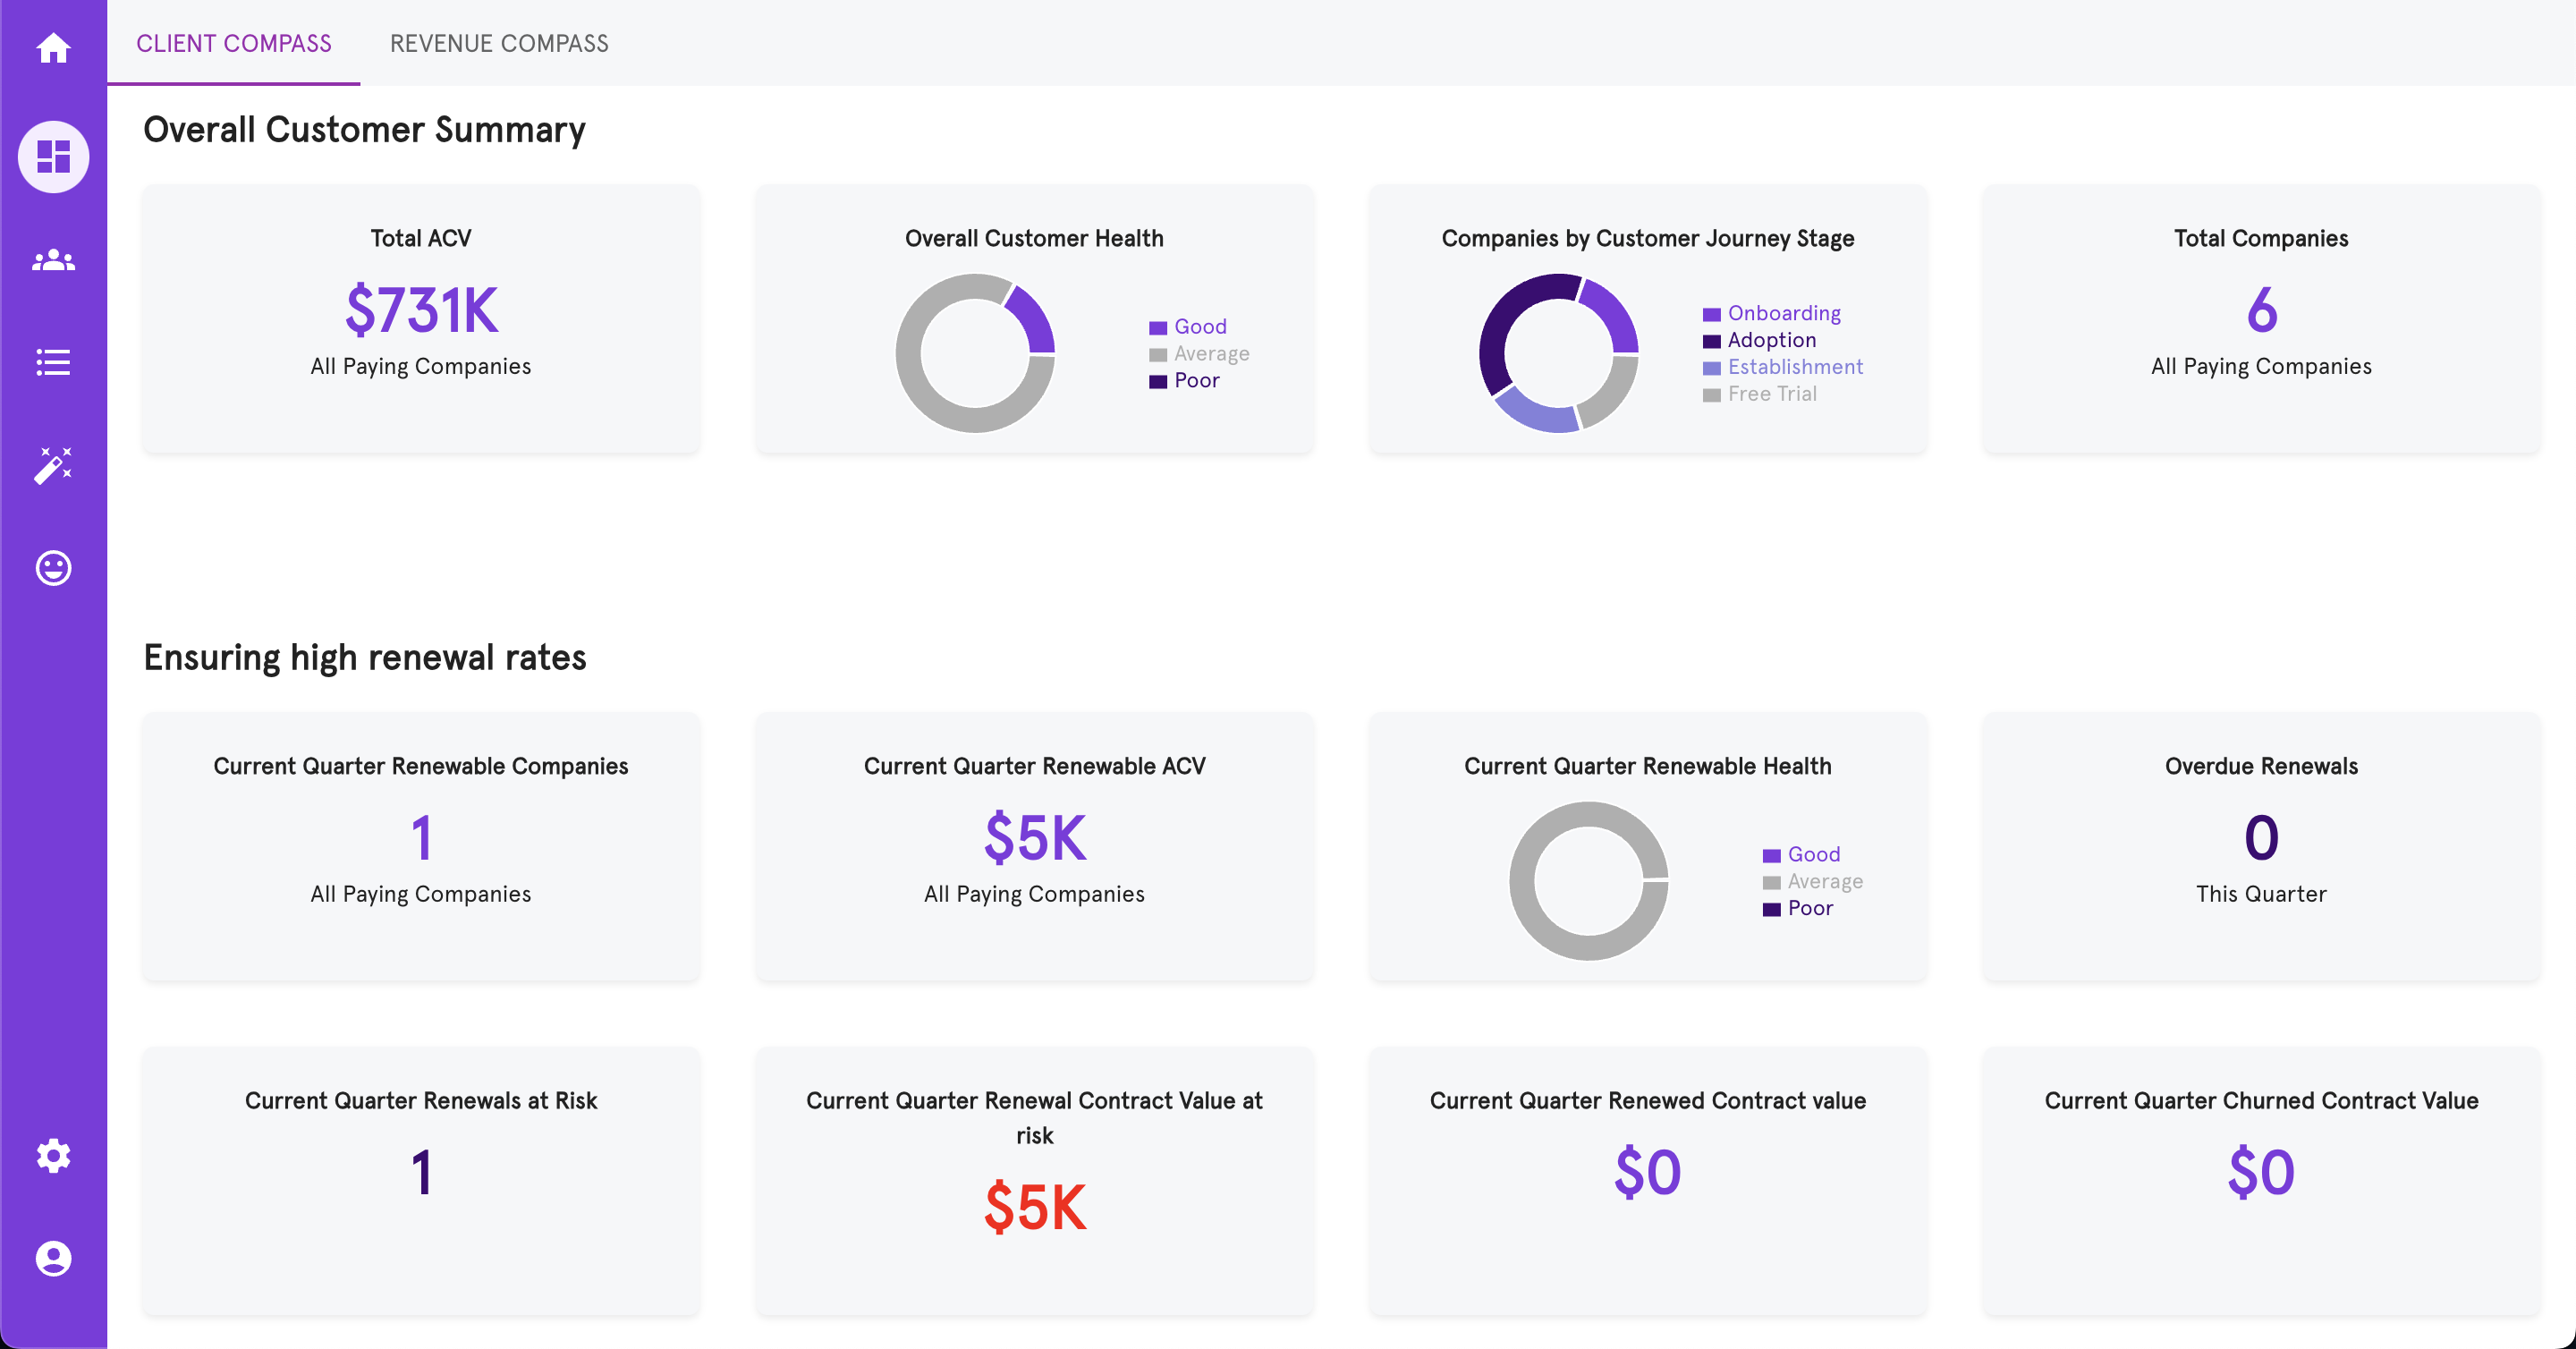The width and height of the screenshot is (2576, 1349).
Task: Click the Ensuring high renewal rates heading
Action: [364, 658]
